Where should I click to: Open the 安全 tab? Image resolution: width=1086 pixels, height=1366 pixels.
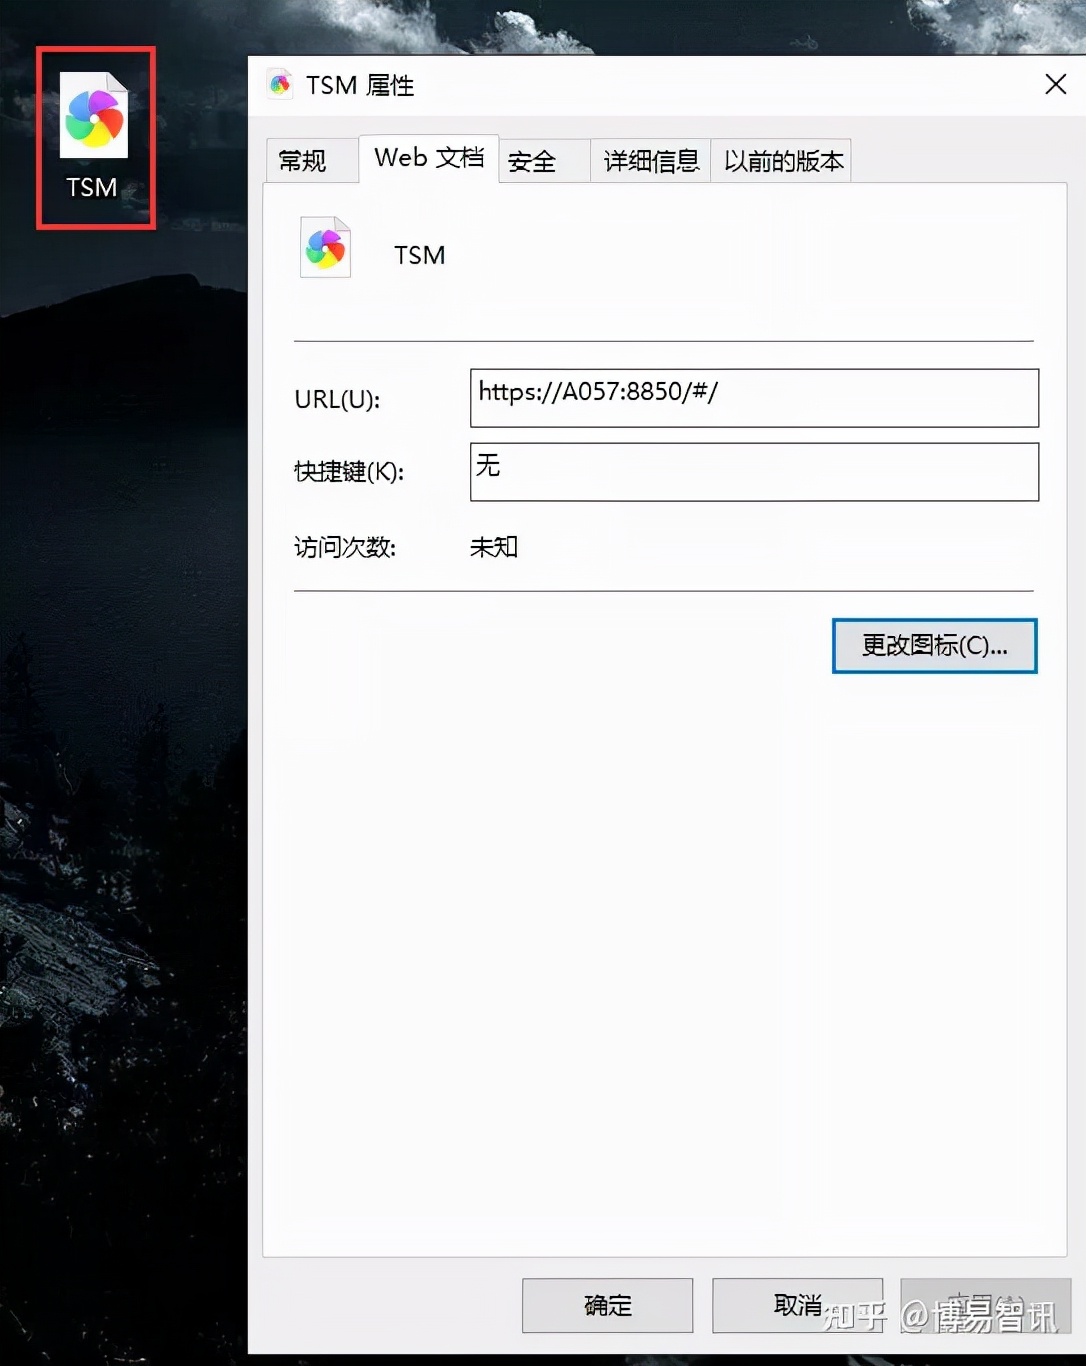click(x=533, y=161)
